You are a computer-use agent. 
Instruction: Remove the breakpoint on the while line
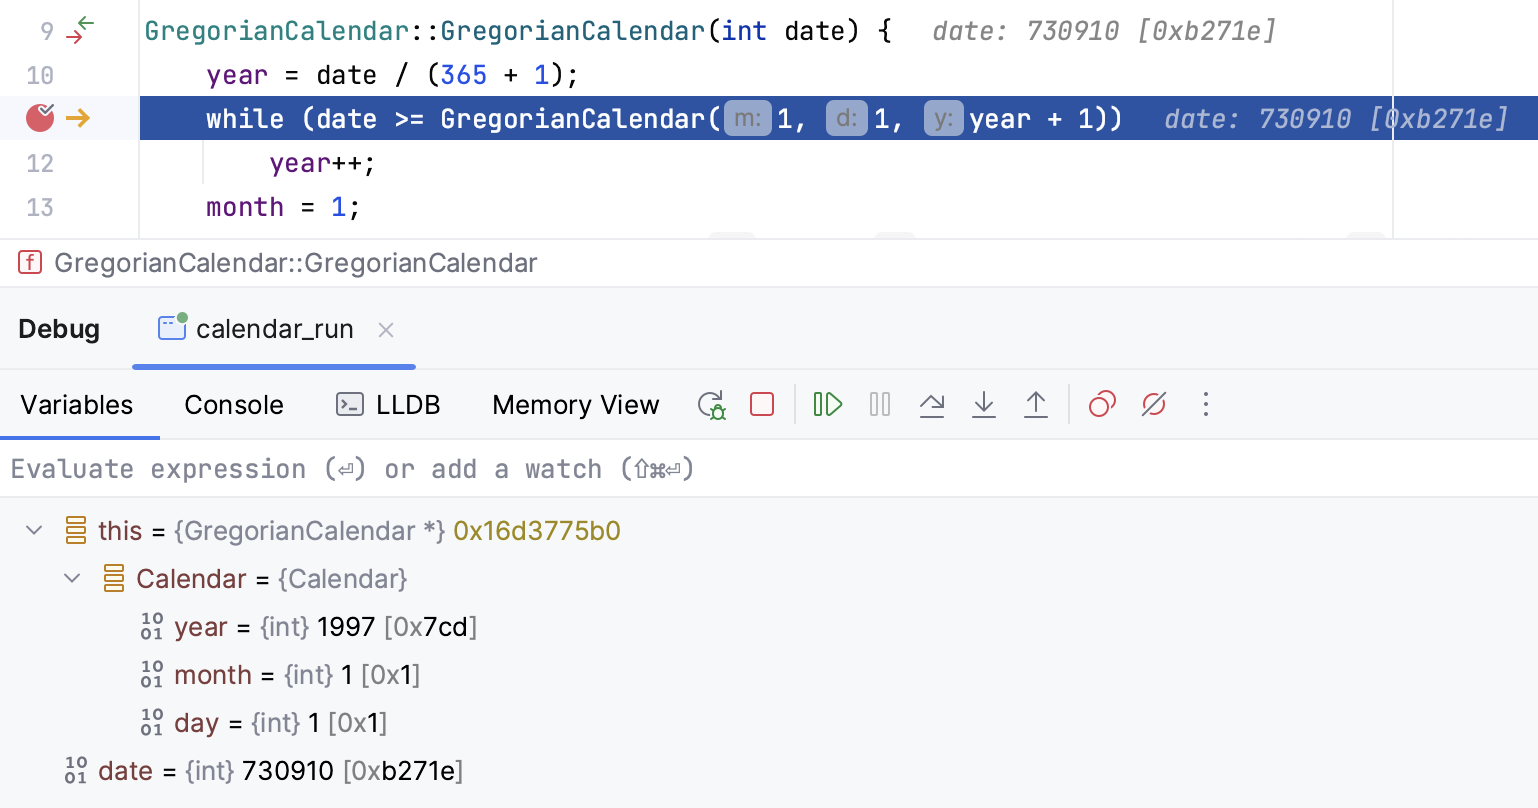click(x=38, y=117)
